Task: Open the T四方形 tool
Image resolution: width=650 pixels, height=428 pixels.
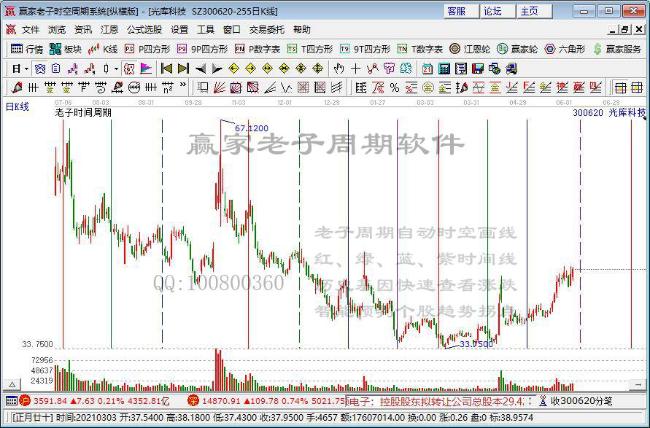Action: [x=310, y=49]
